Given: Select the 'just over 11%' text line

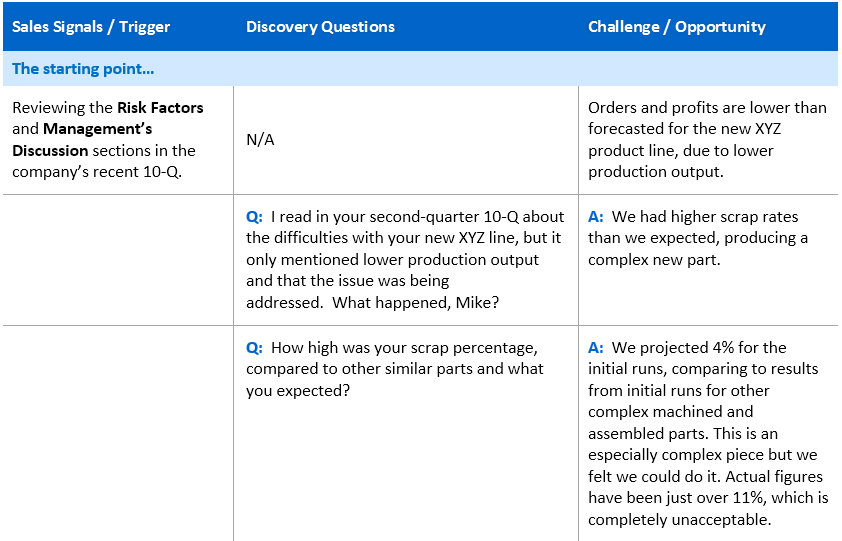Looking at the screenshot, I should point(708,498).
